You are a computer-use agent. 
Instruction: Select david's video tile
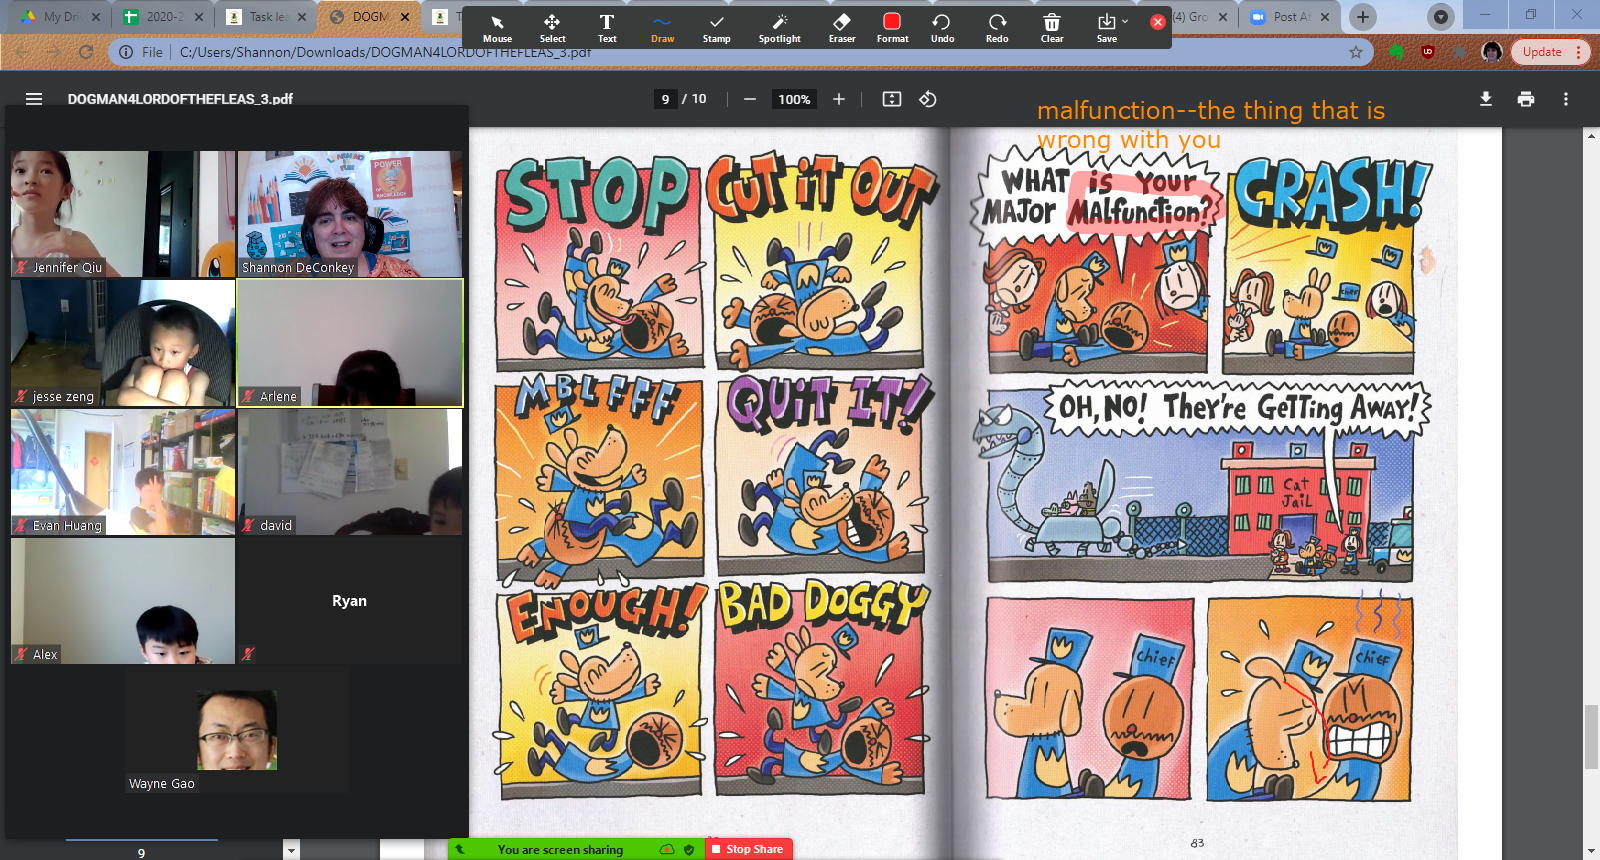point(350,472)
